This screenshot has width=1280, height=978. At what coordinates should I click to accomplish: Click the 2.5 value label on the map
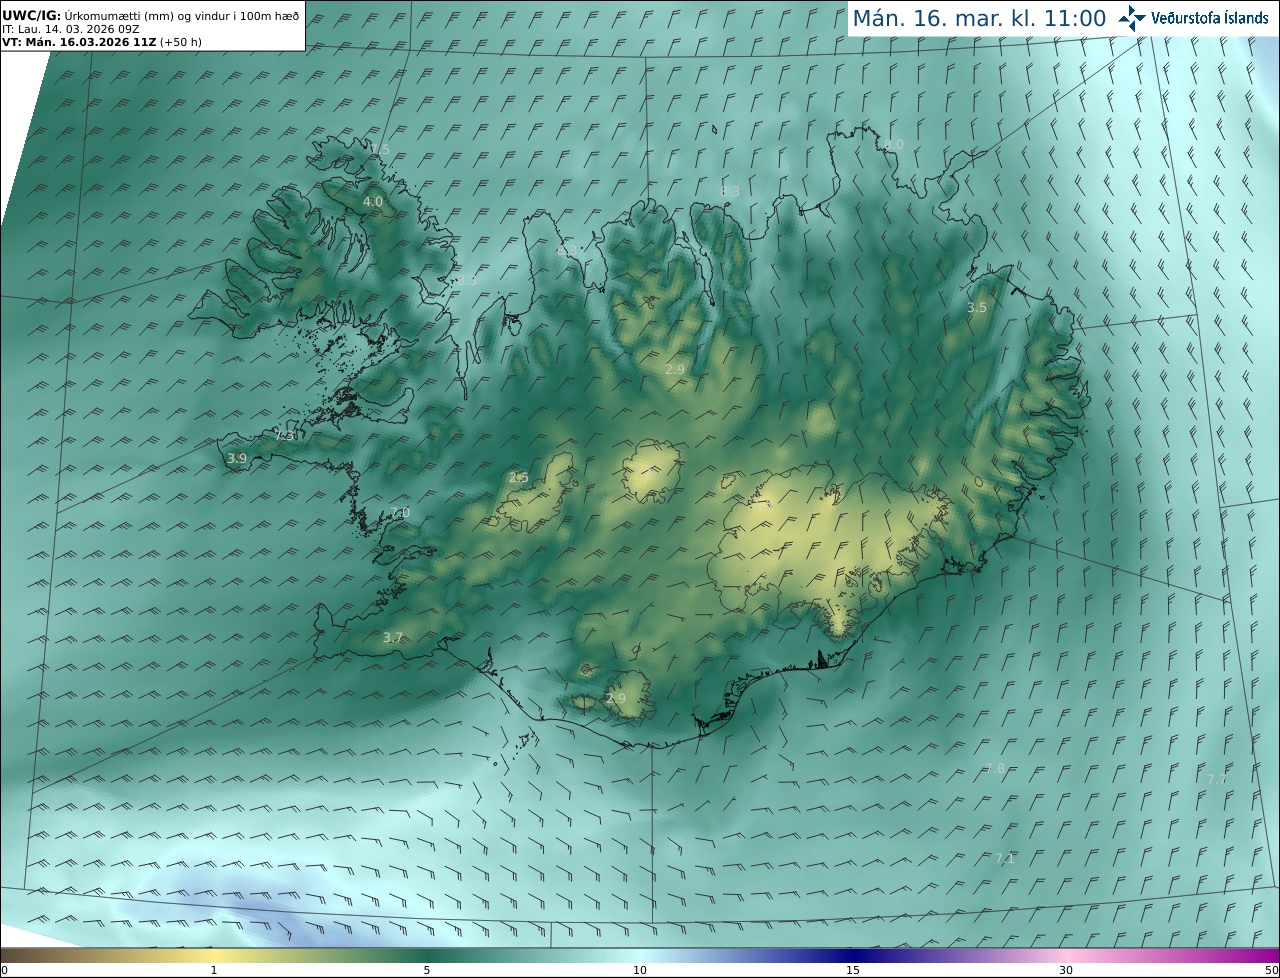(518, 478)
